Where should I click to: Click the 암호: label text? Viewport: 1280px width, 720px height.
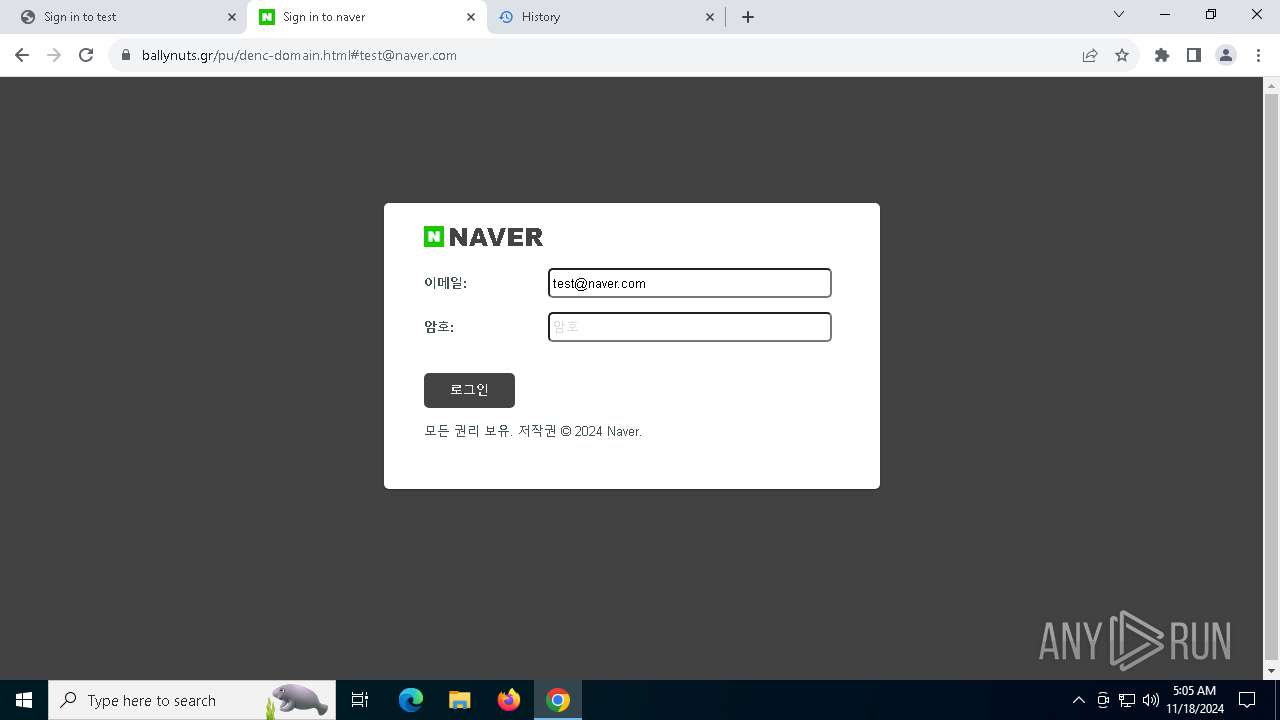tap(439, 327)
